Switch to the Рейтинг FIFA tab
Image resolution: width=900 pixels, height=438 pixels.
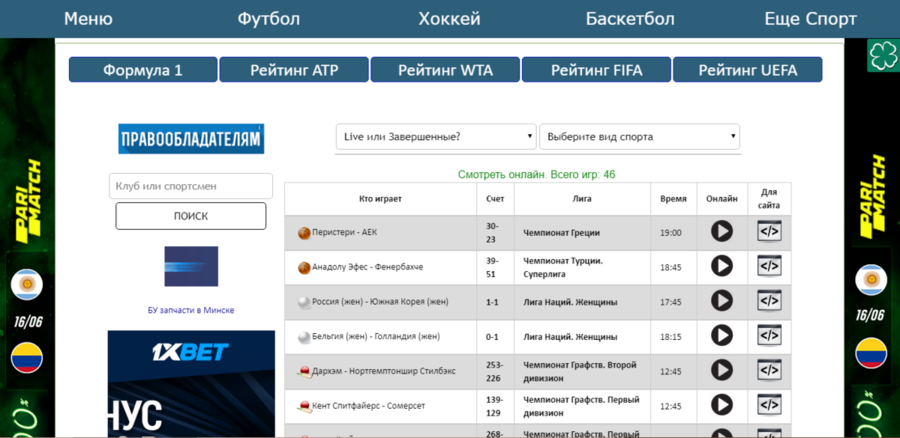[x=596, y=70]
